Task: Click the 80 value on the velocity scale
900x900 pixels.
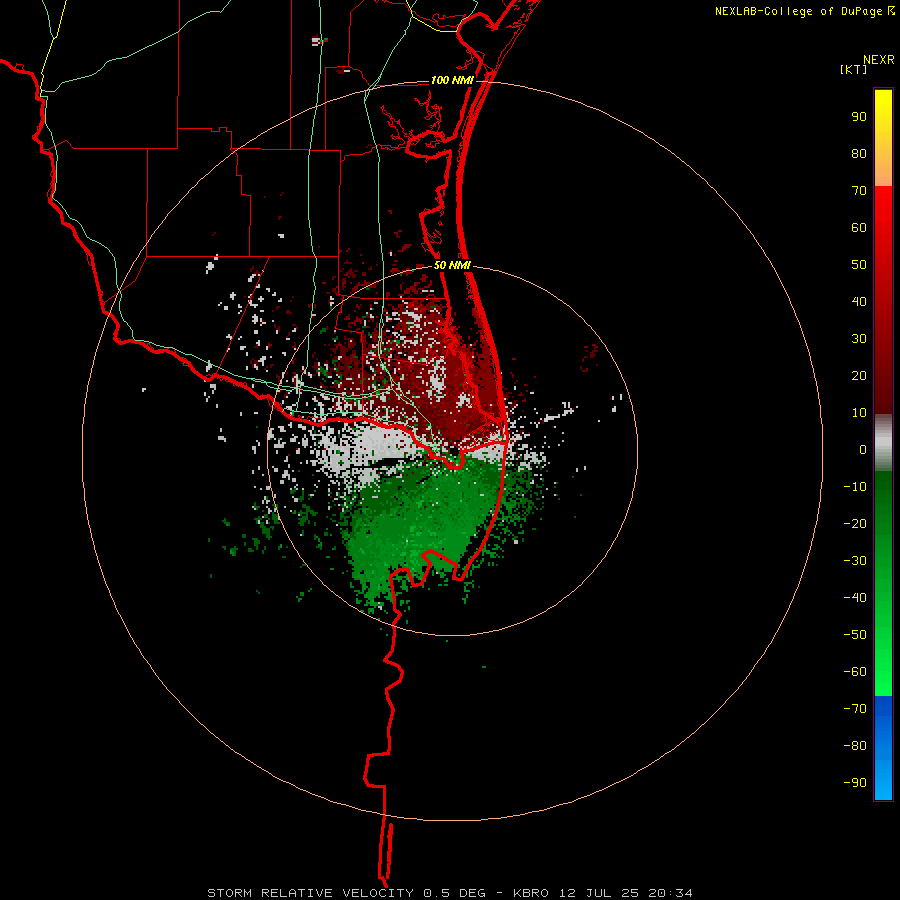Action: click(x=859, y=153)
